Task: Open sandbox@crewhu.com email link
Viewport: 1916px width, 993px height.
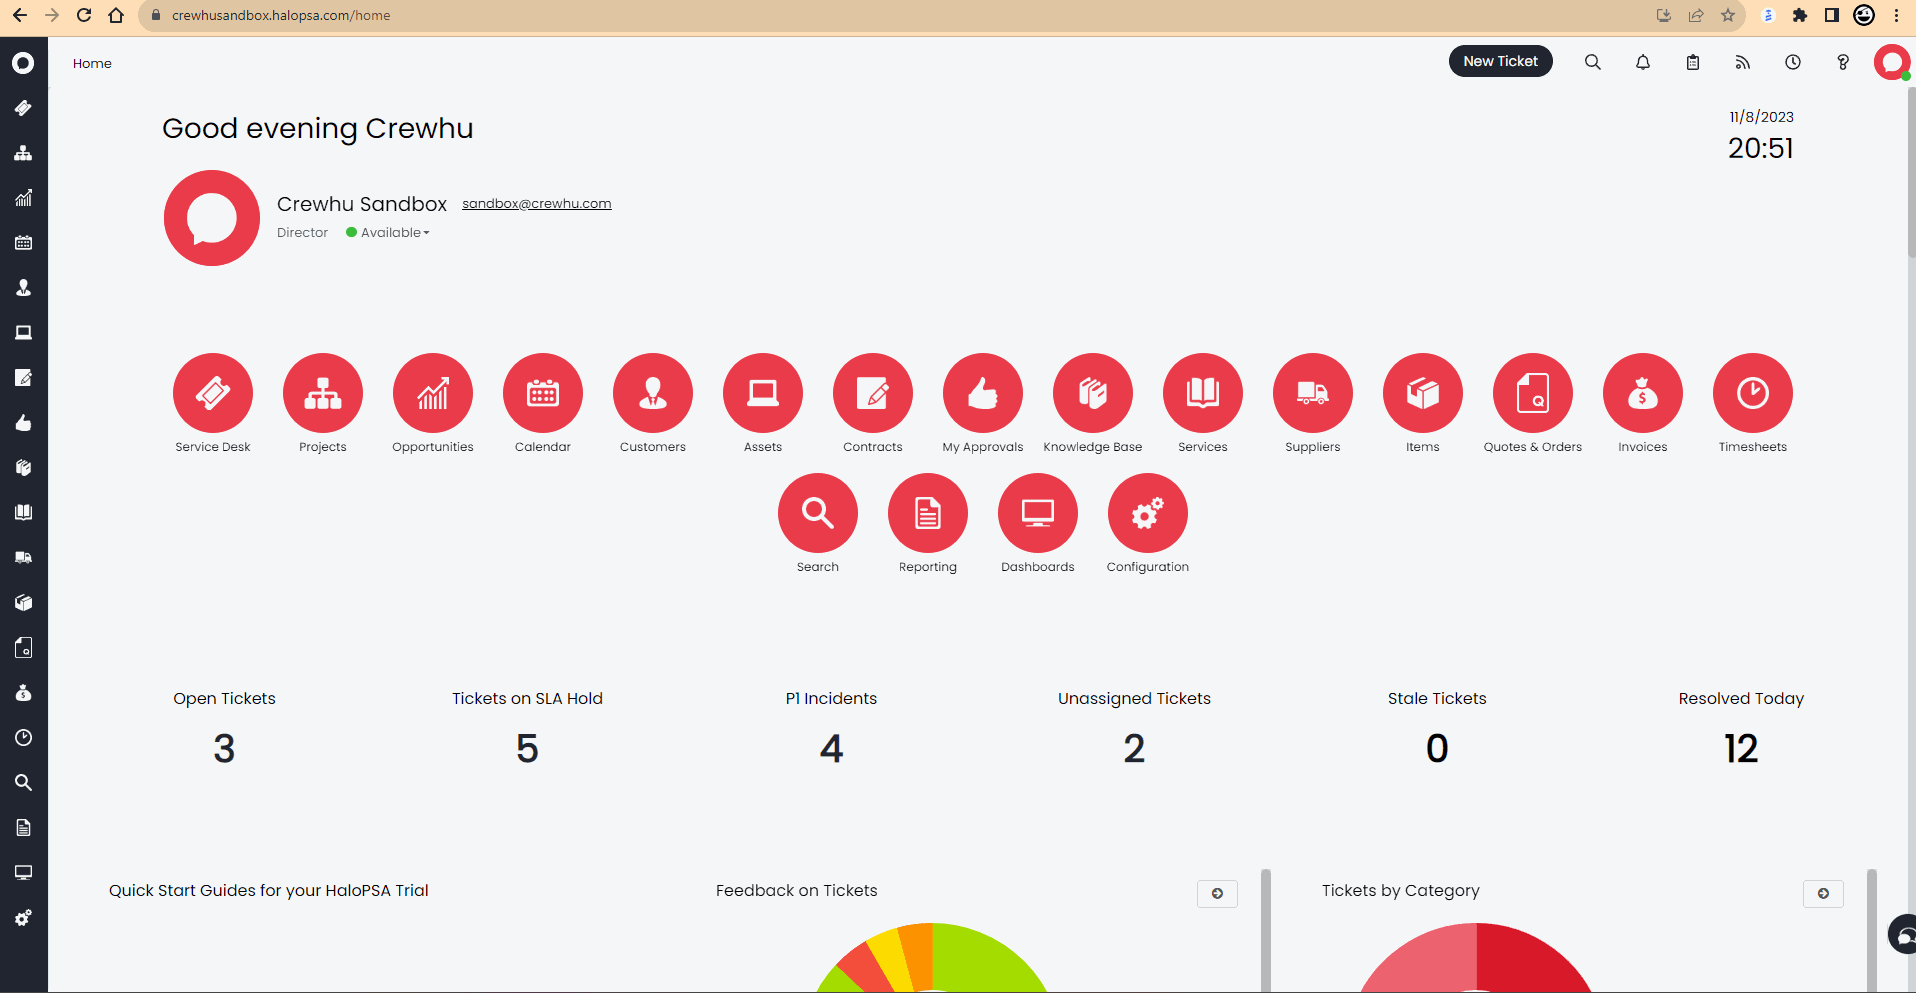Action: (536, 204)
